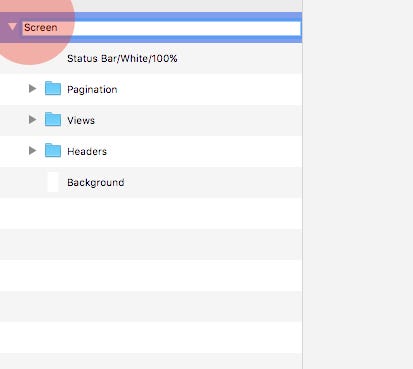
Task: Select the Pagination layer name
Action: (x=92, y=90)
